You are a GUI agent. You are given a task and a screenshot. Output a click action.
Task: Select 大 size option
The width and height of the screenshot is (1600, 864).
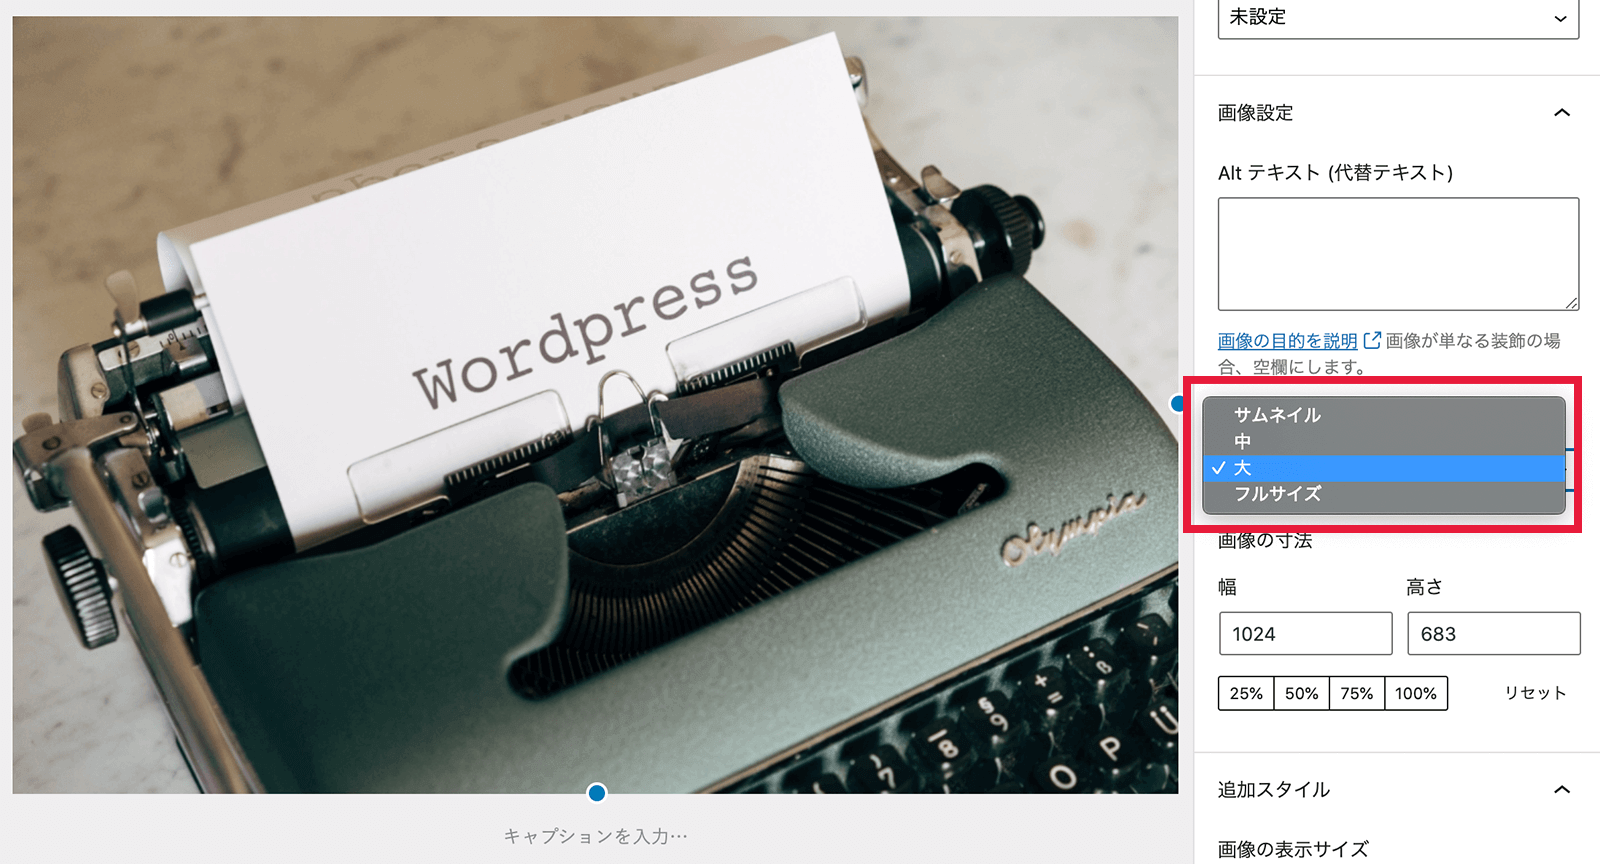(1384, 468)
